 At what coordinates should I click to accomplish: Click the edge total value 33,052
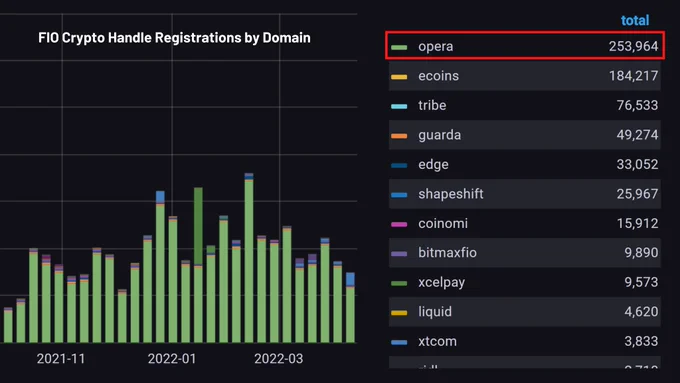click(637, 164)
